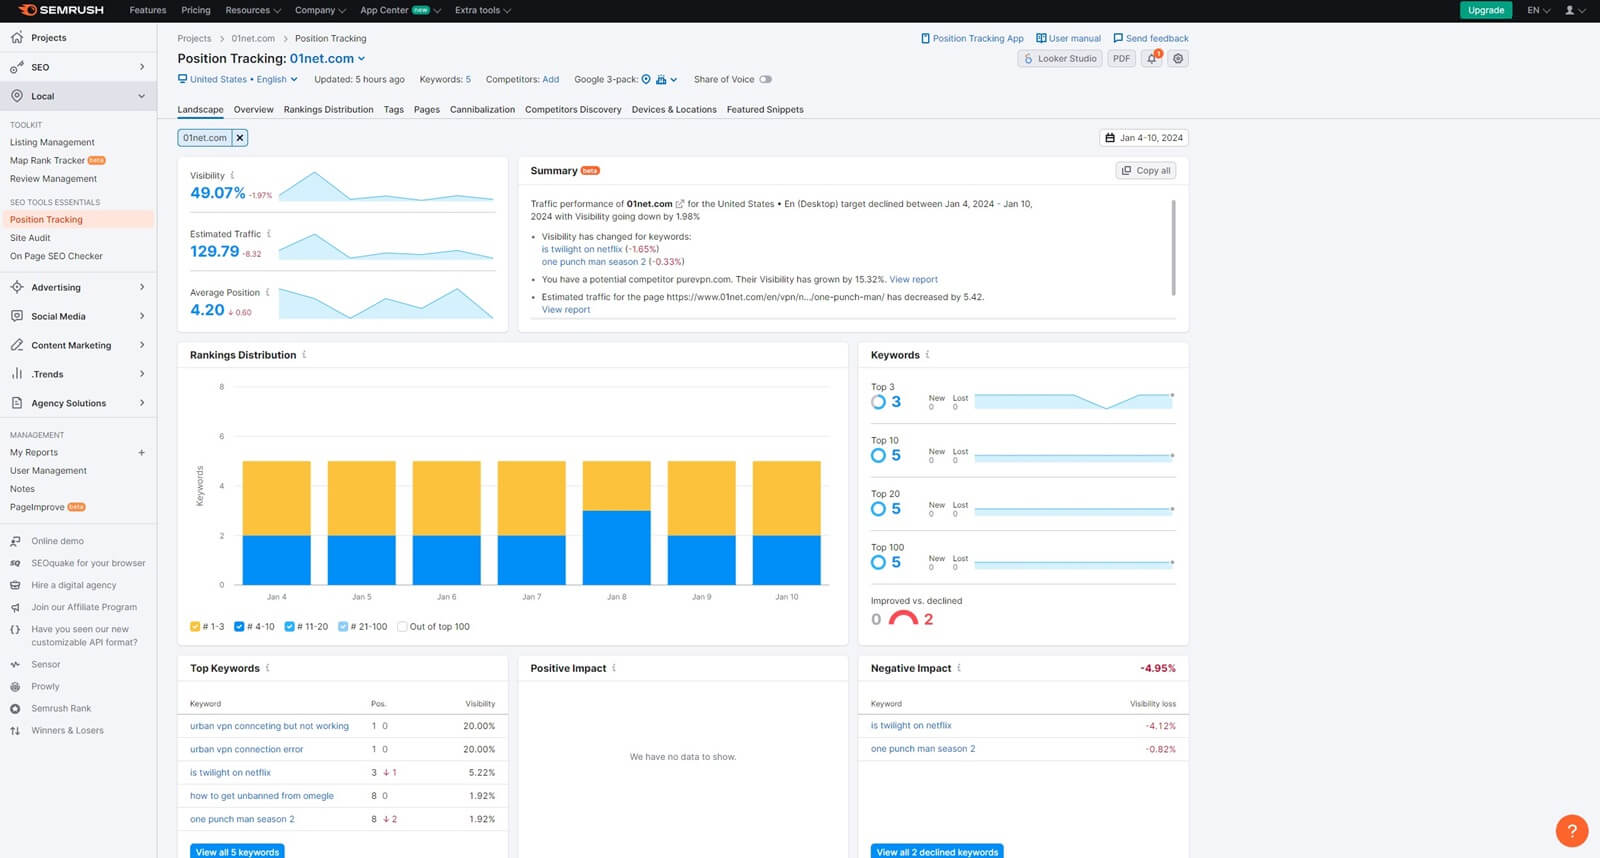
Task: Click the Google 3-pack location pin icon
Action: coord(646,79)
